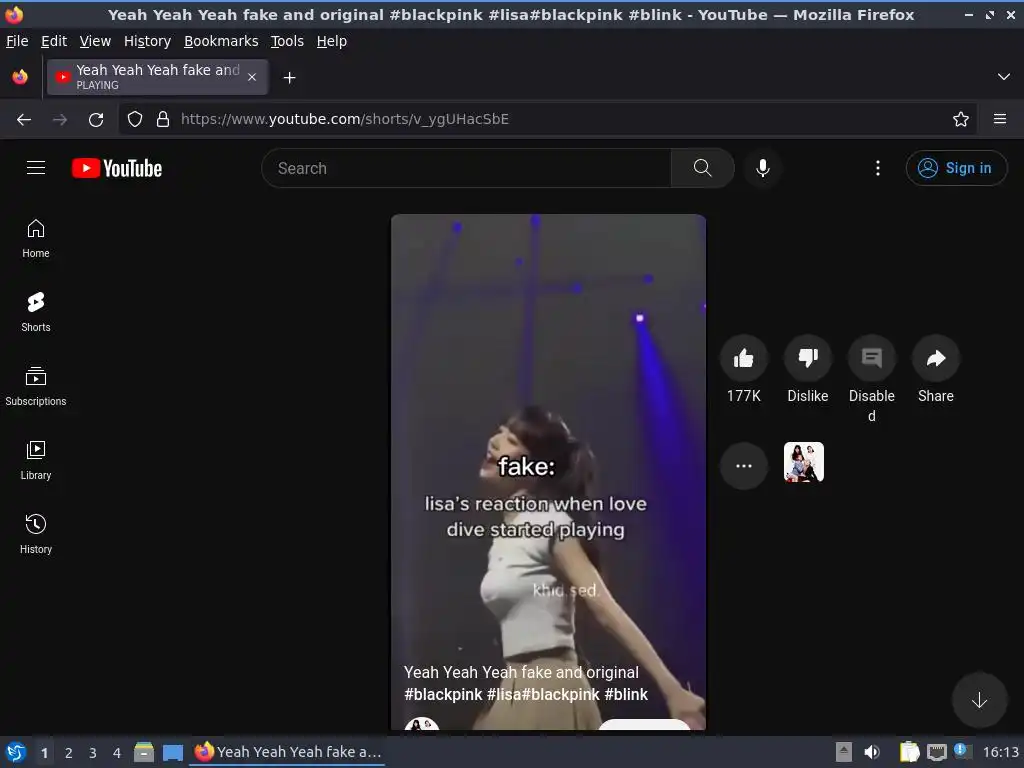Screen dimensions: 1024x768
Task: Dislike the short with thumbs down
Action: pos(807,358)
